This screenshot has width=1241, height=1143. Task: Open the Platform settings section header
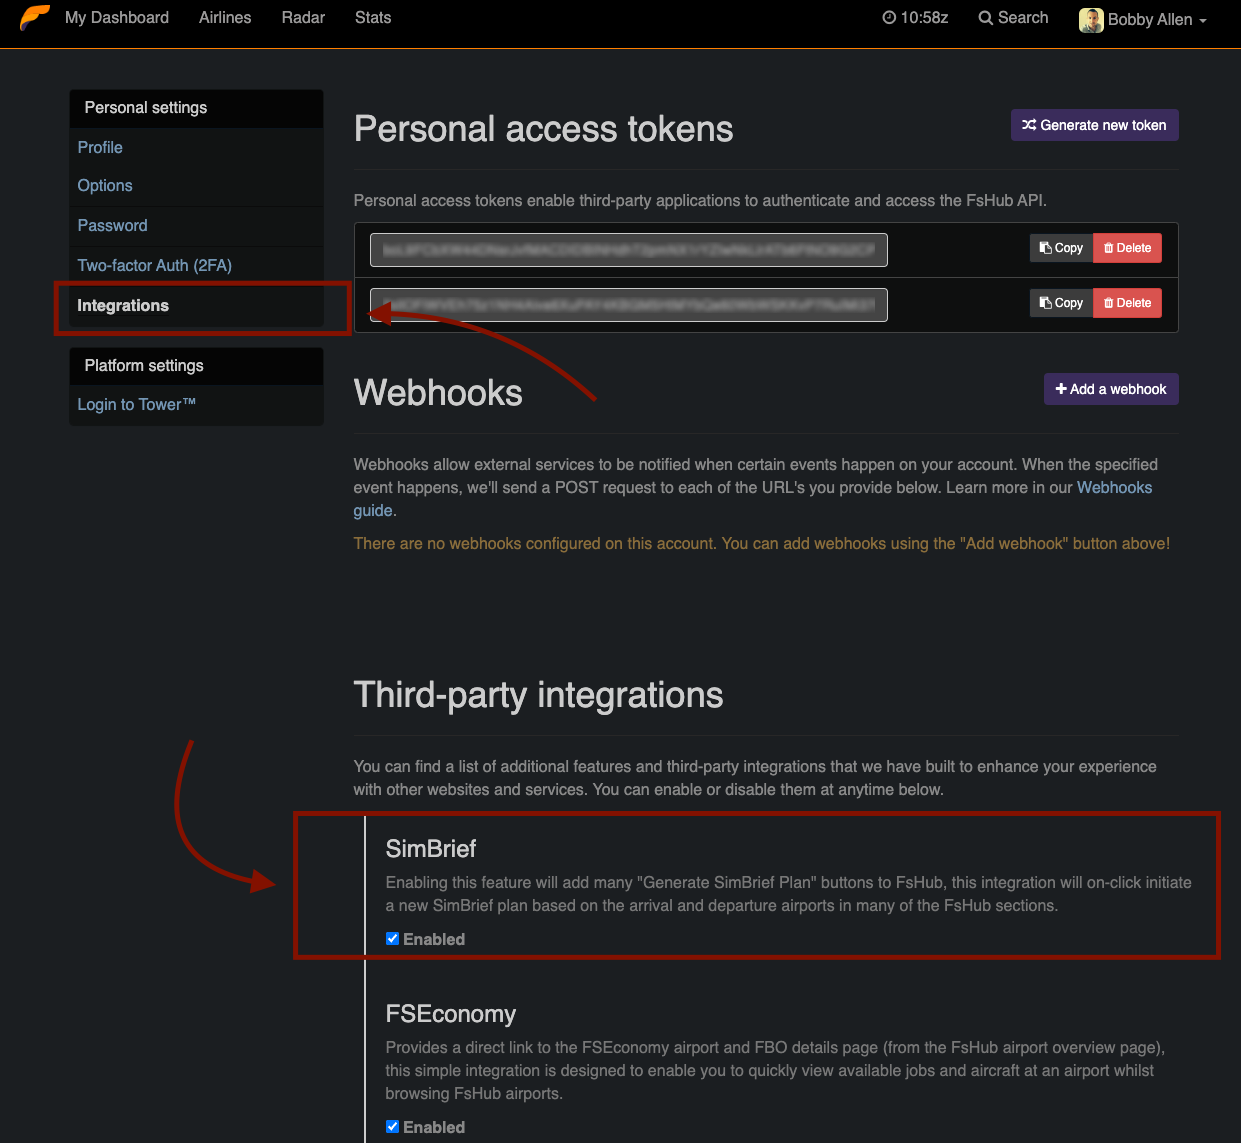143,366
